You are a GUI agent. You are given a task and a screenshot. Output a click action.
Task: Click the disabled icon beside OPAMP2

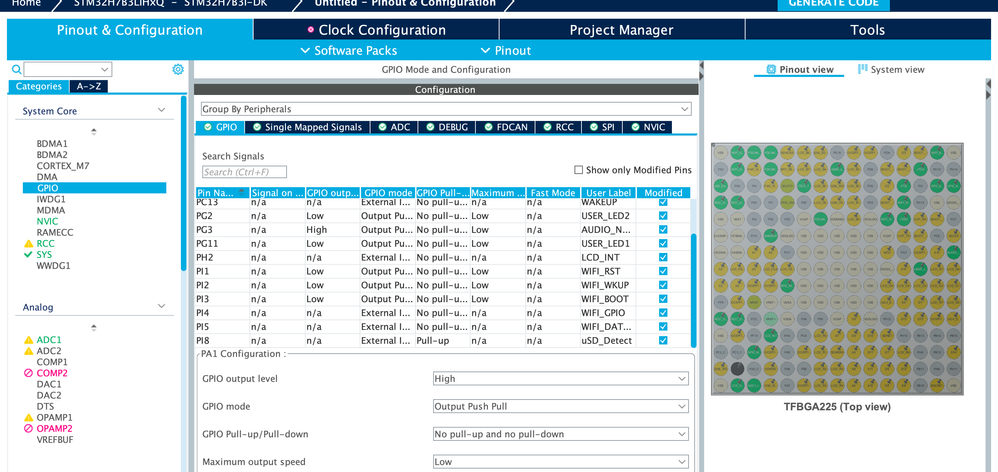point(28,429)
